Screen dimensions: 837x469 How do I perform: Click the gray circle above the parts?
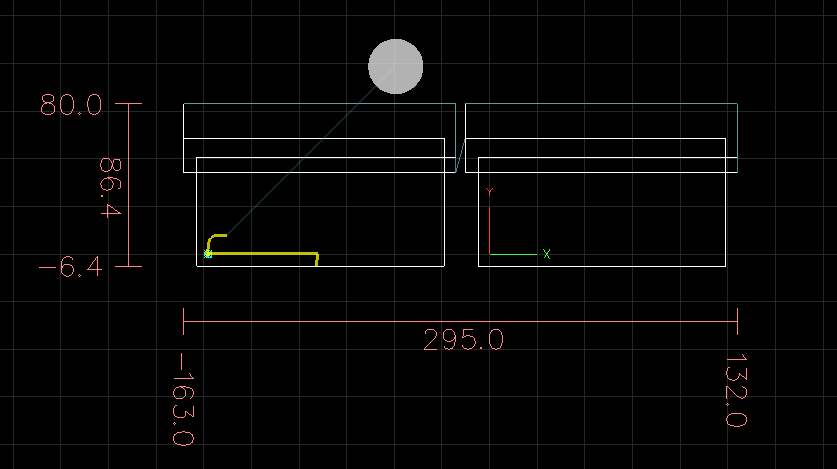pyautogui.click(x=396, y=66)
